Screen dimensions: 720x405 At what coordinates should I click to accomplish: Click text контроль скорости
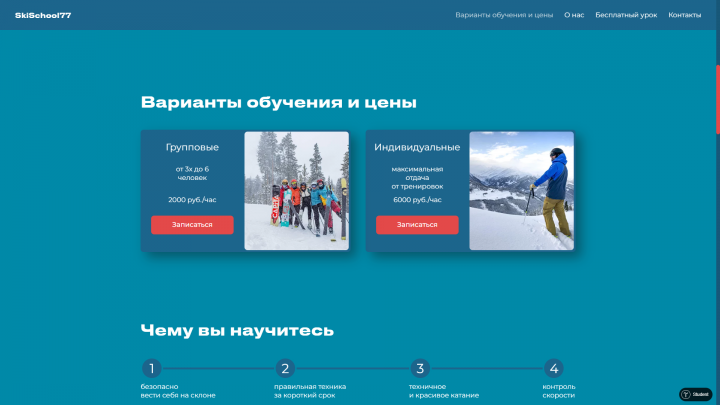coord(559,391)
